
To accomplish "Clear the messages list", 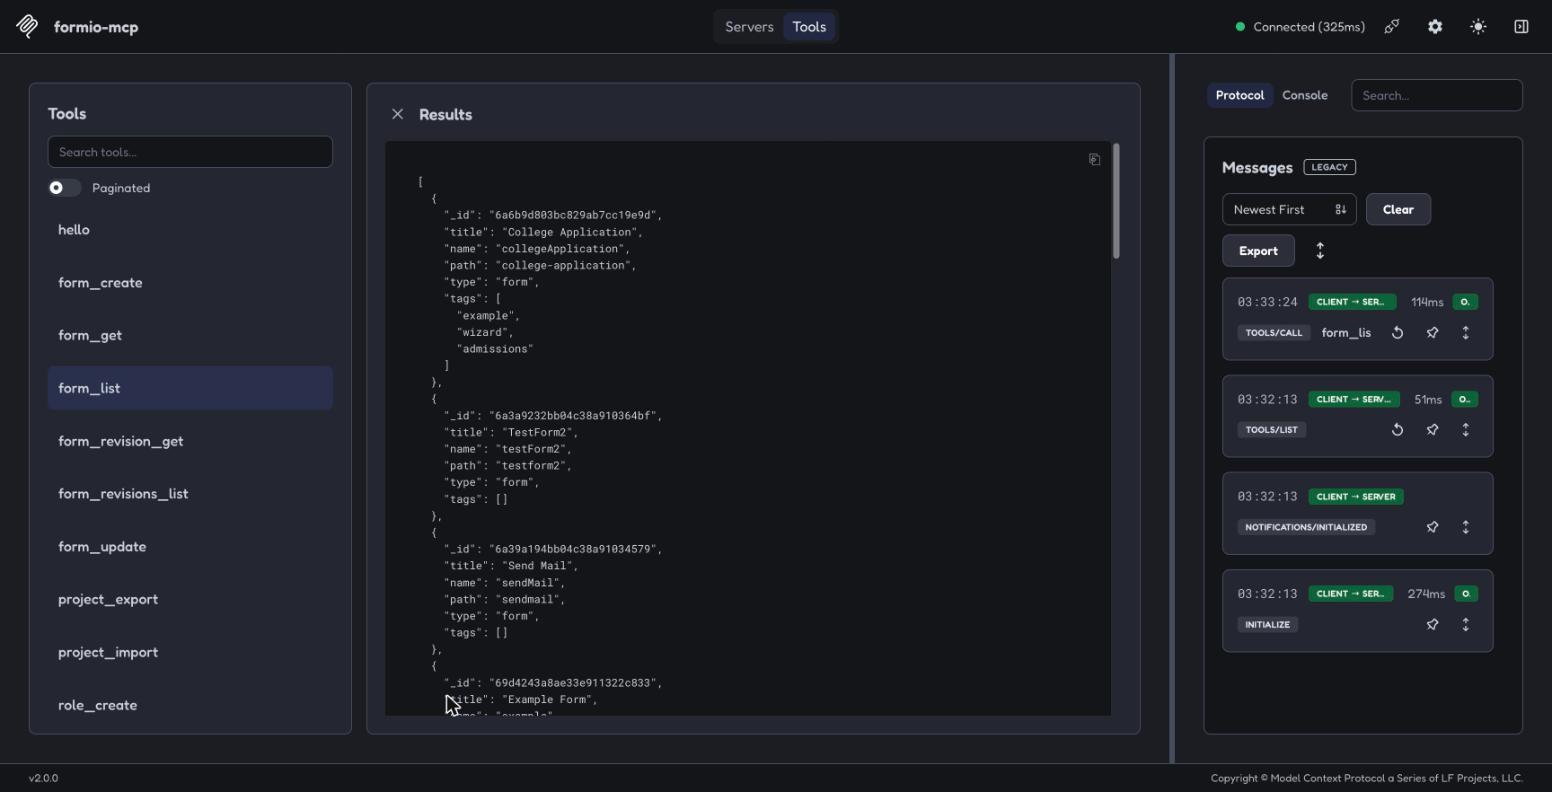I will (x=1398, y=209).
